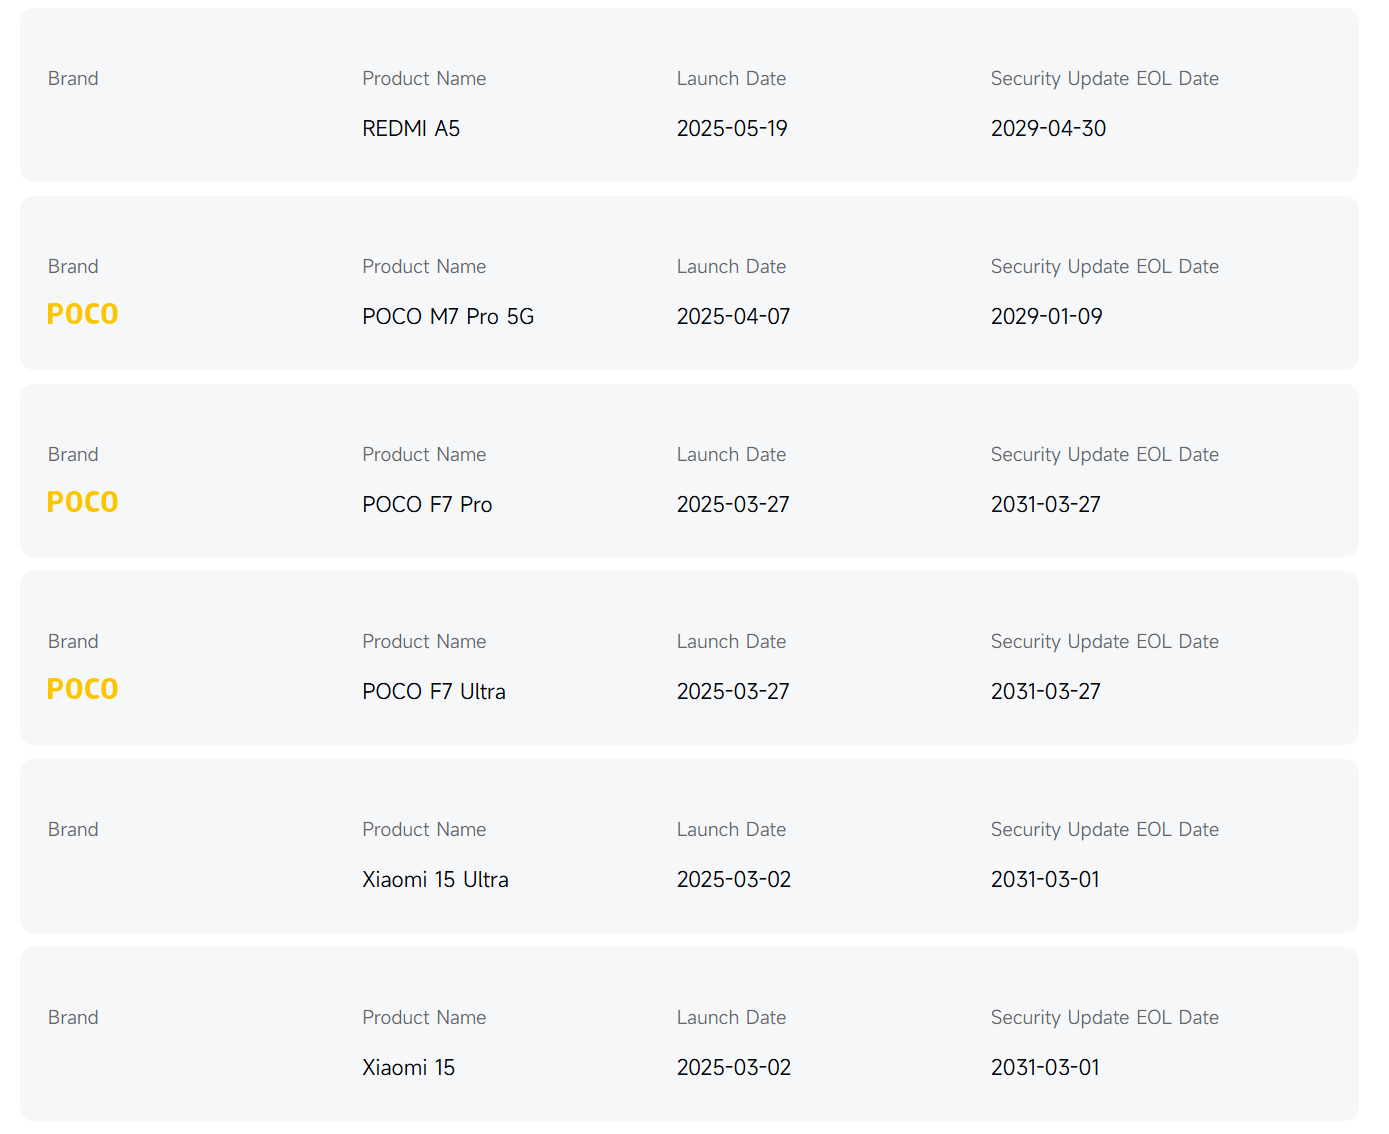The image size is (1389, 1134).
Task: Select the Xiaomi 15 product name
Action: click(408, 1068)
